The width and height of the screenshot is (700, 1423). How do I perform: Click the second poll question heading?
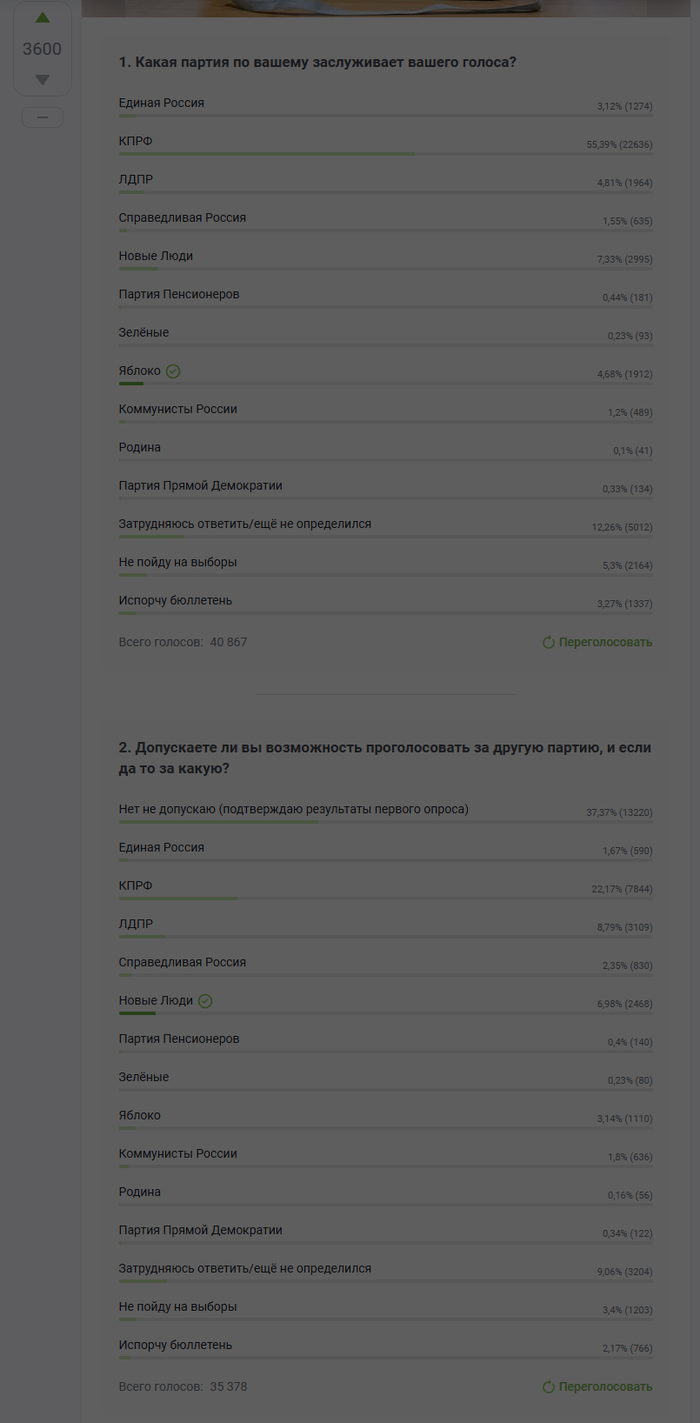pyautogui.click(x=385, y=758)
